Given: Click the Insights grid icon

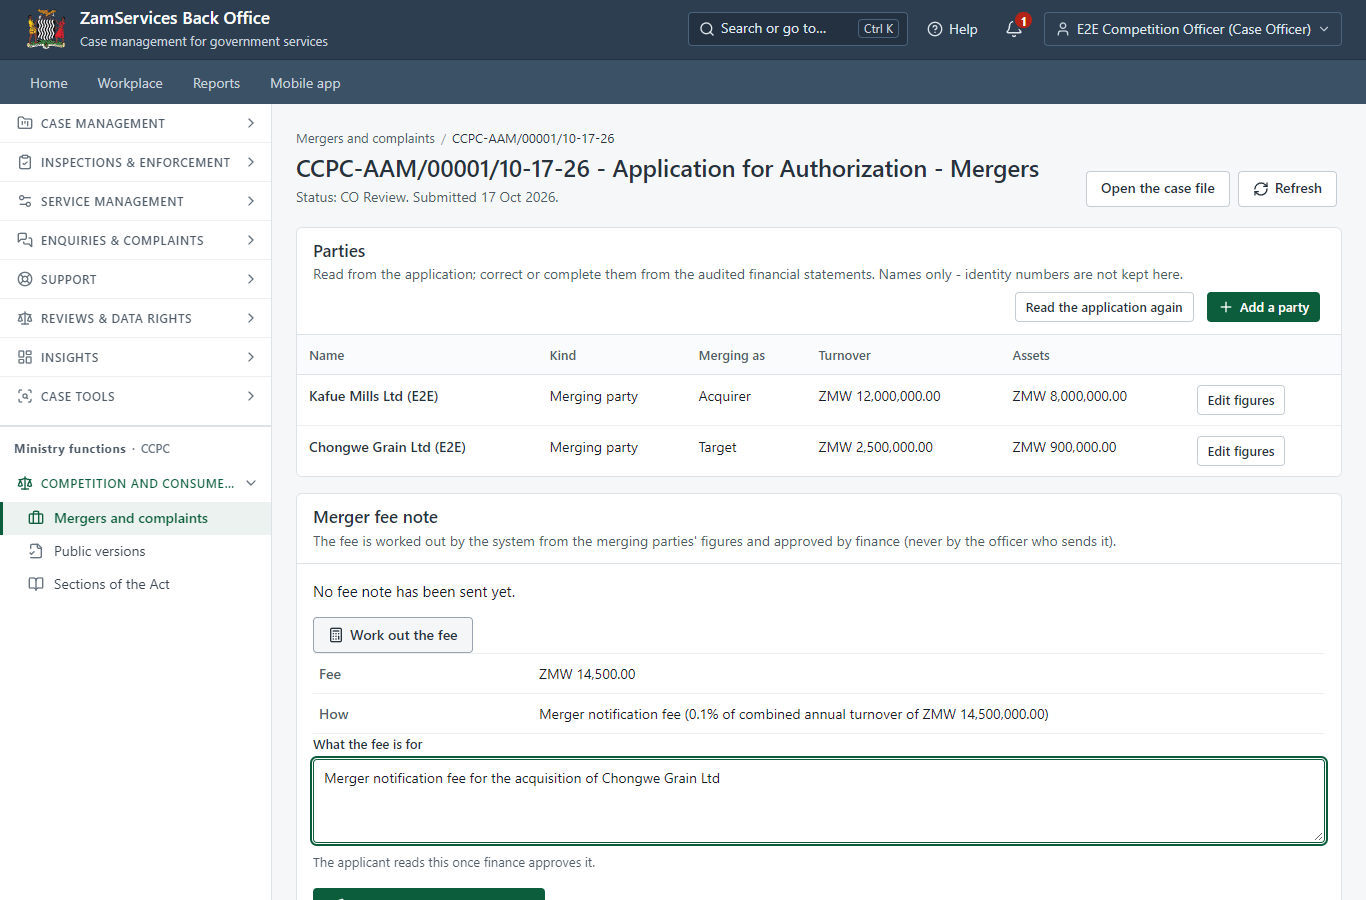Looking at the screenshot, I should (x=25, y=357).
